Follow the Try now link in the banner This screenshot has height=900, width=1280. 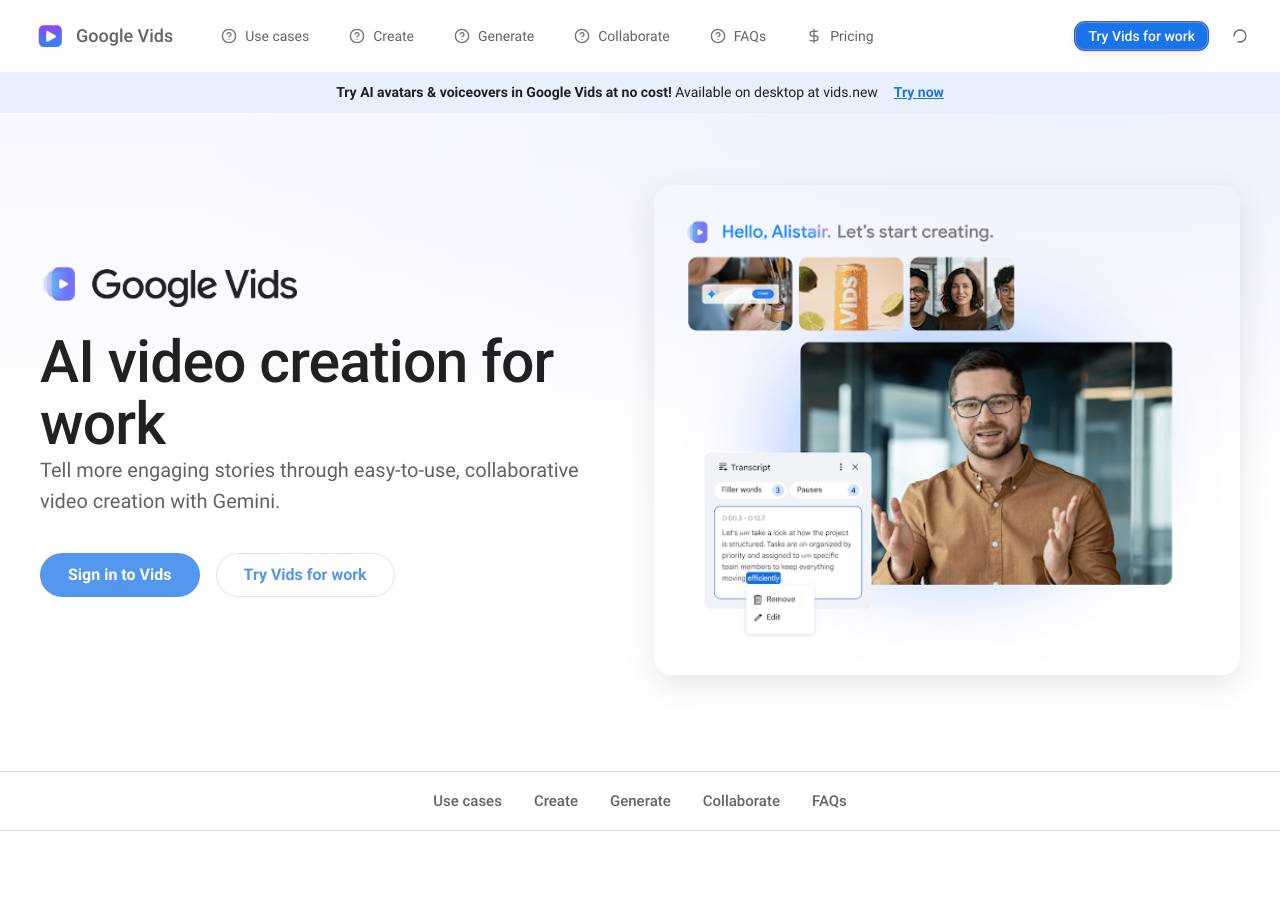(919, 92)
